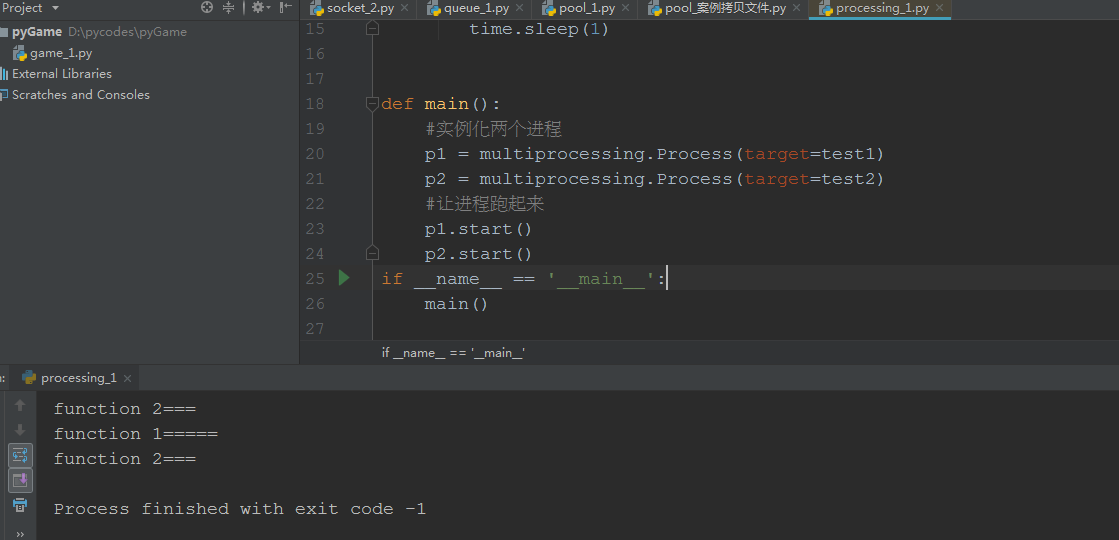This screenshot has height=540, width=1119.
Task: Click the p2.start() line
Action: (478, 254)
